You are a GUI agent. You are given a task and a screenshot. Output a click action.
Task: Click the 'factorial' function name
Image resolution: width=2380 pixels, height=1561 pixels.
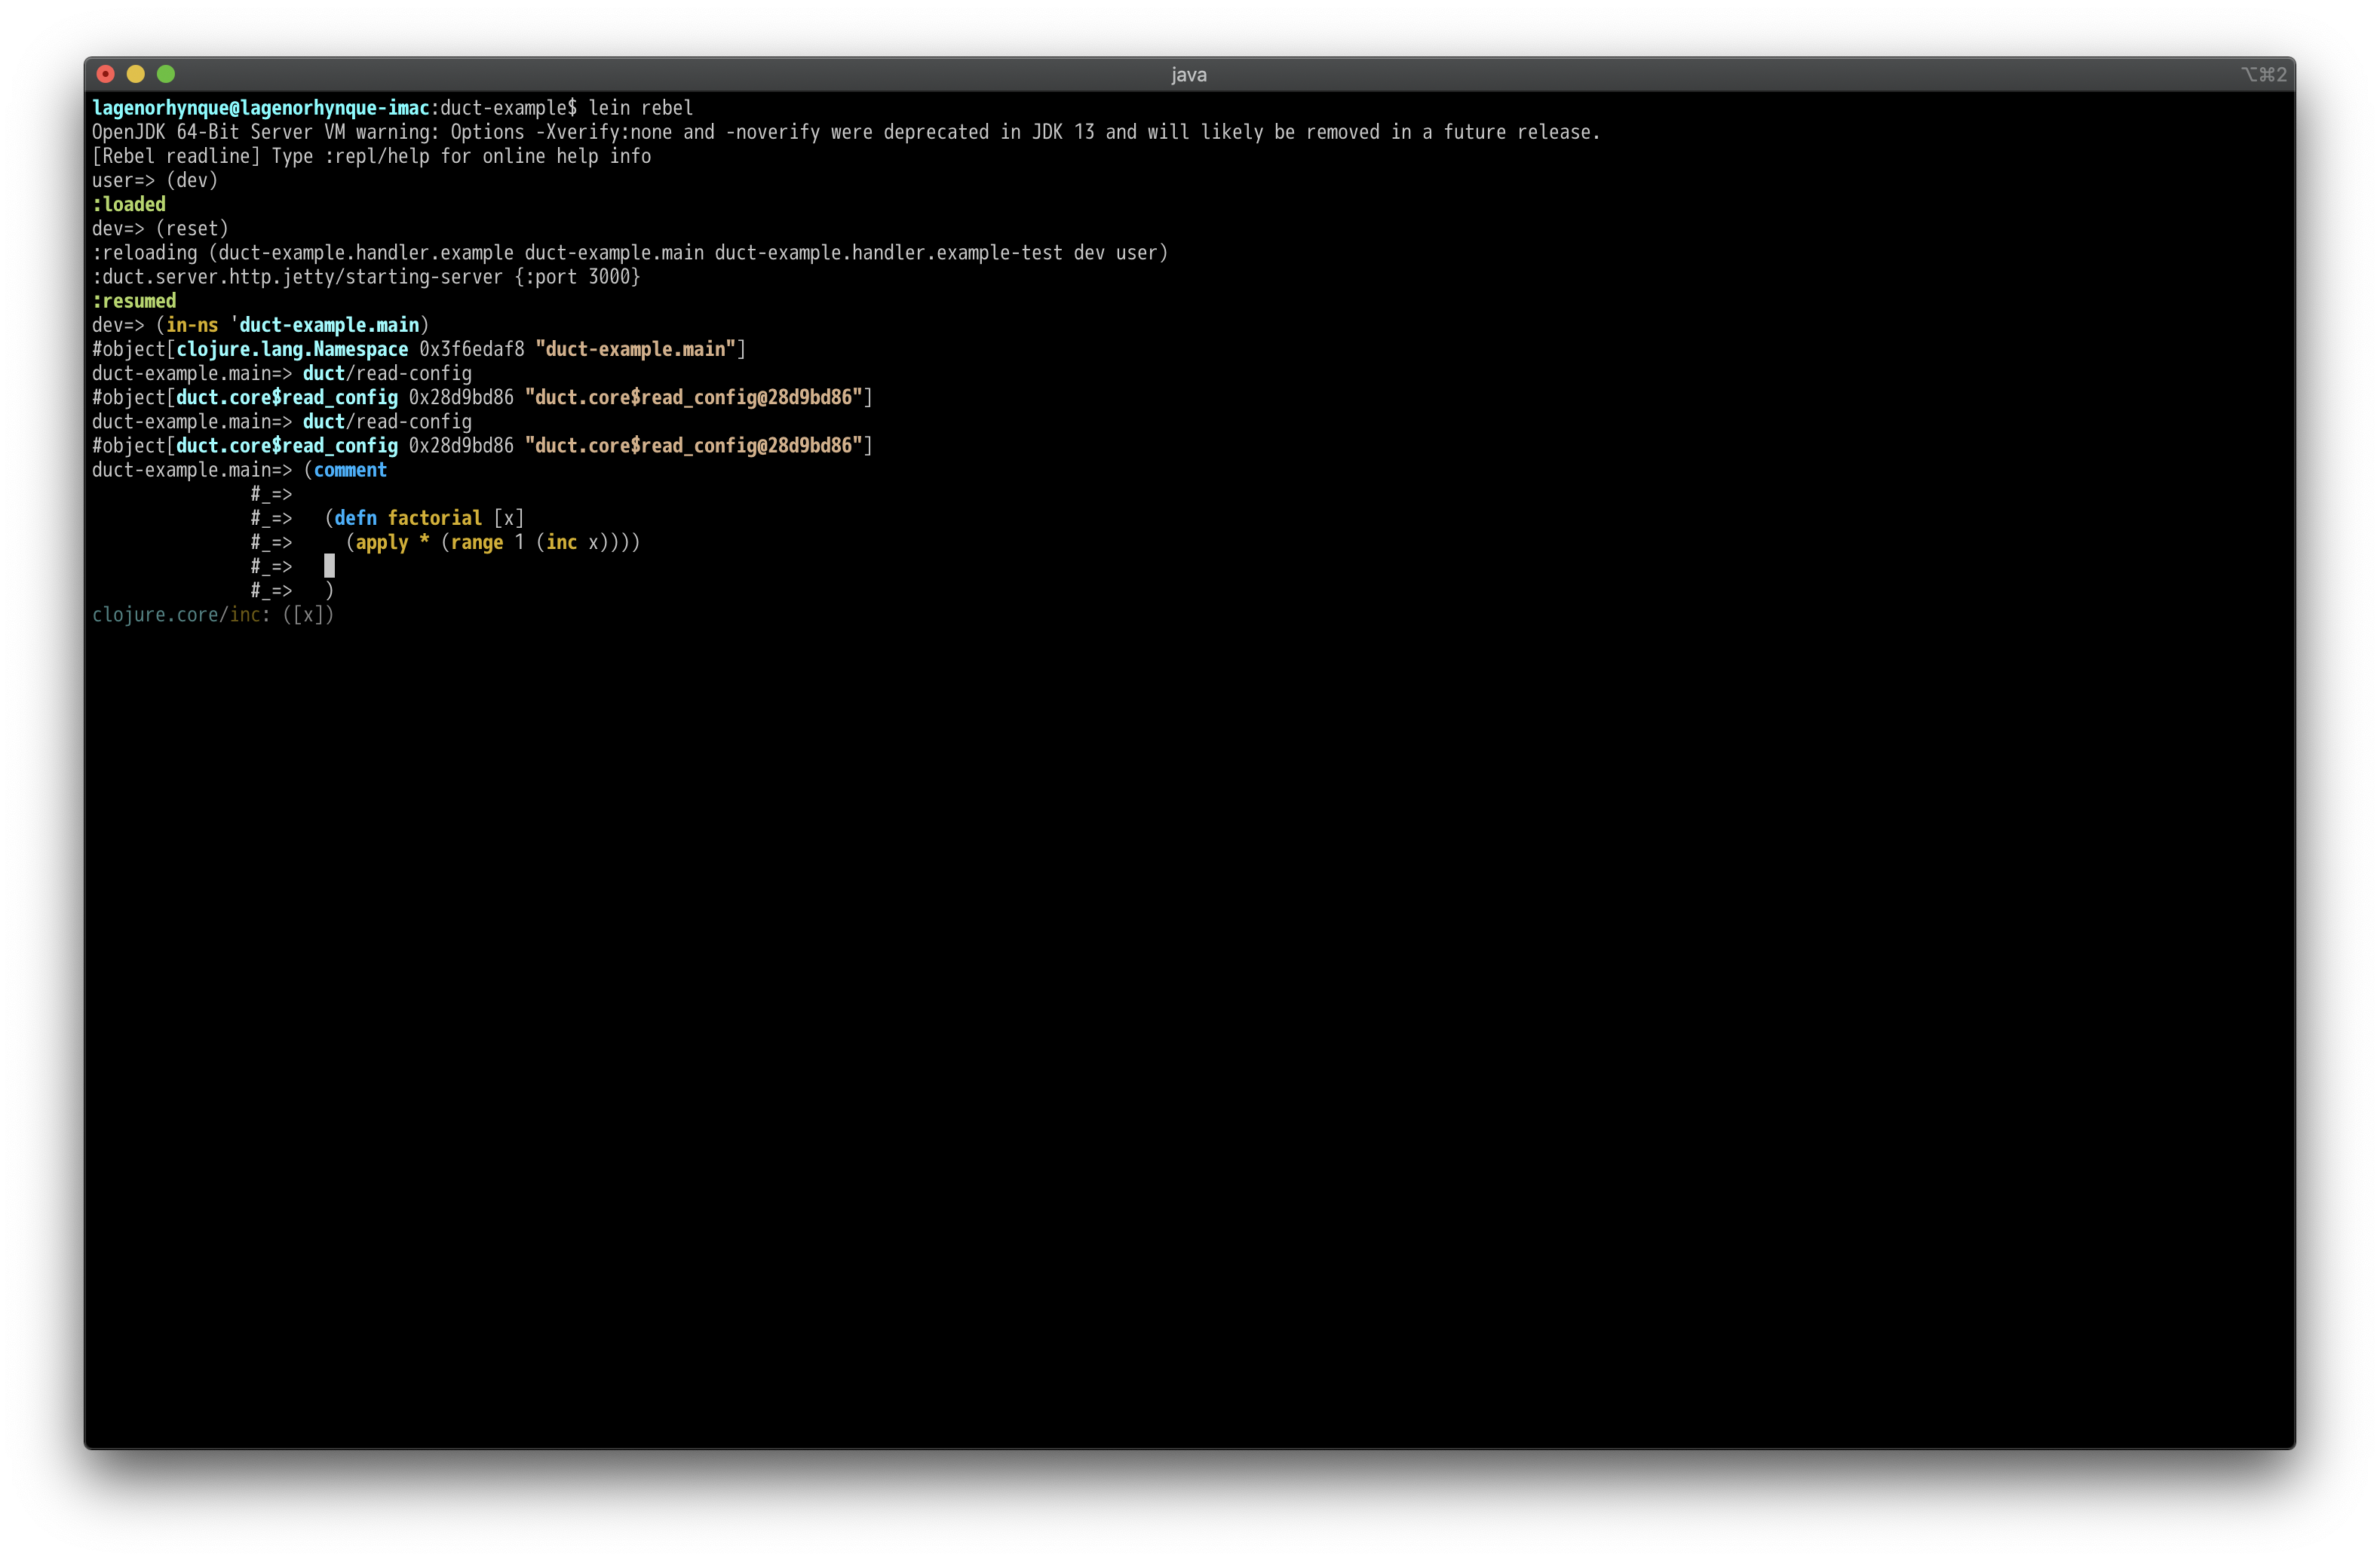pyautogui.click(x=434, y=518)
